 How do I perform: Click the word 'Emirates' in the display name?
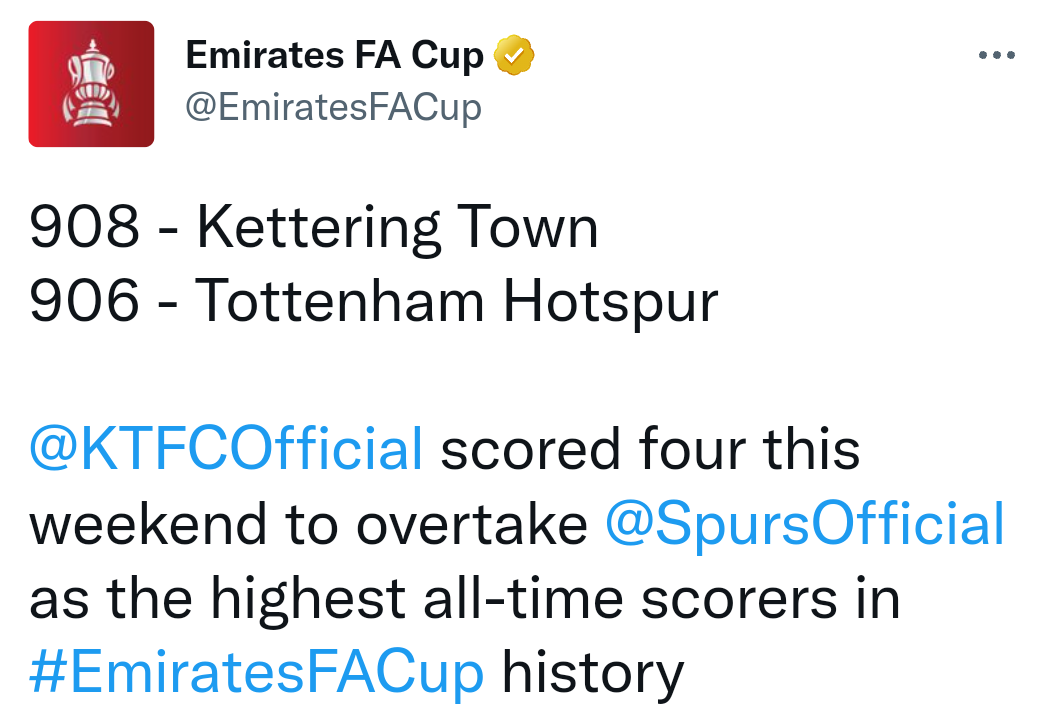[x=264, y=55]
